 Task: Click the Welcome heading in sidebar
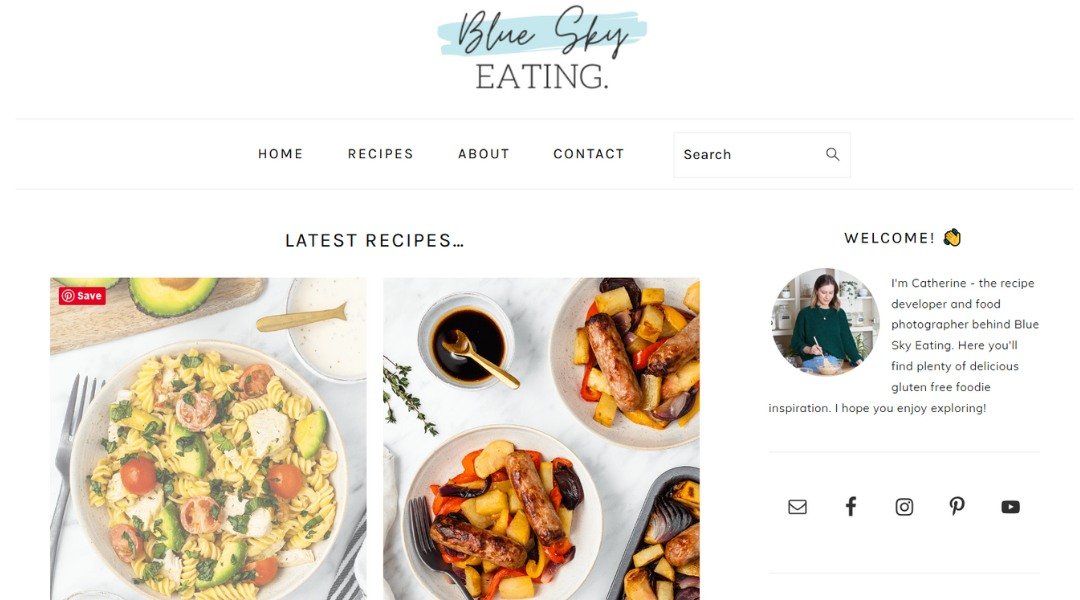(x=889, y=238)
